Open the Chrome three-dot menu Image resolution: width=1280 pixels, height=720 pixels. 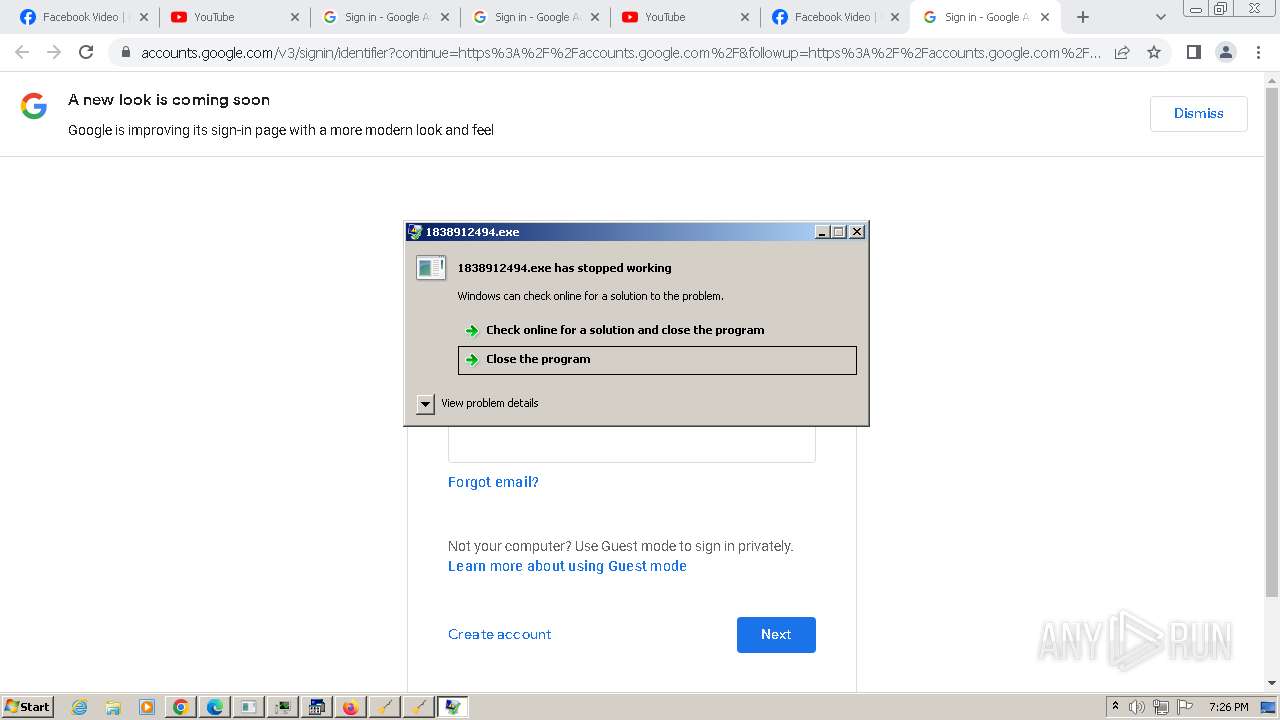pos(1258,53)
